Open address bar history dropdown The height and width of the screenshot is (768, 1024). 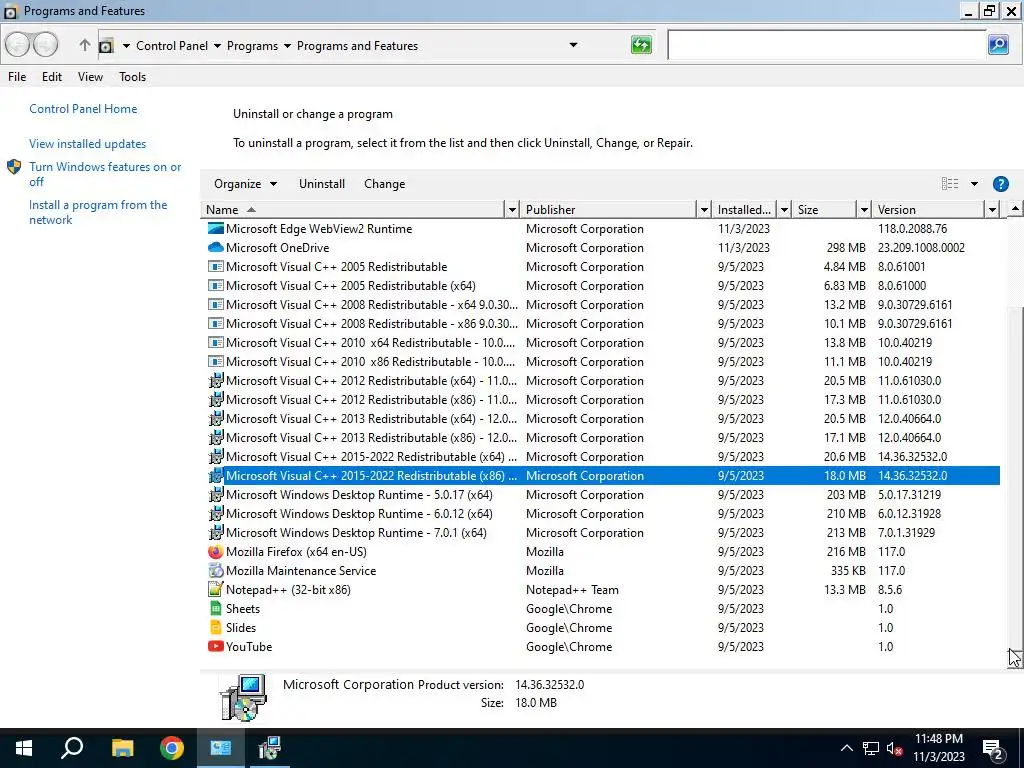573,45
